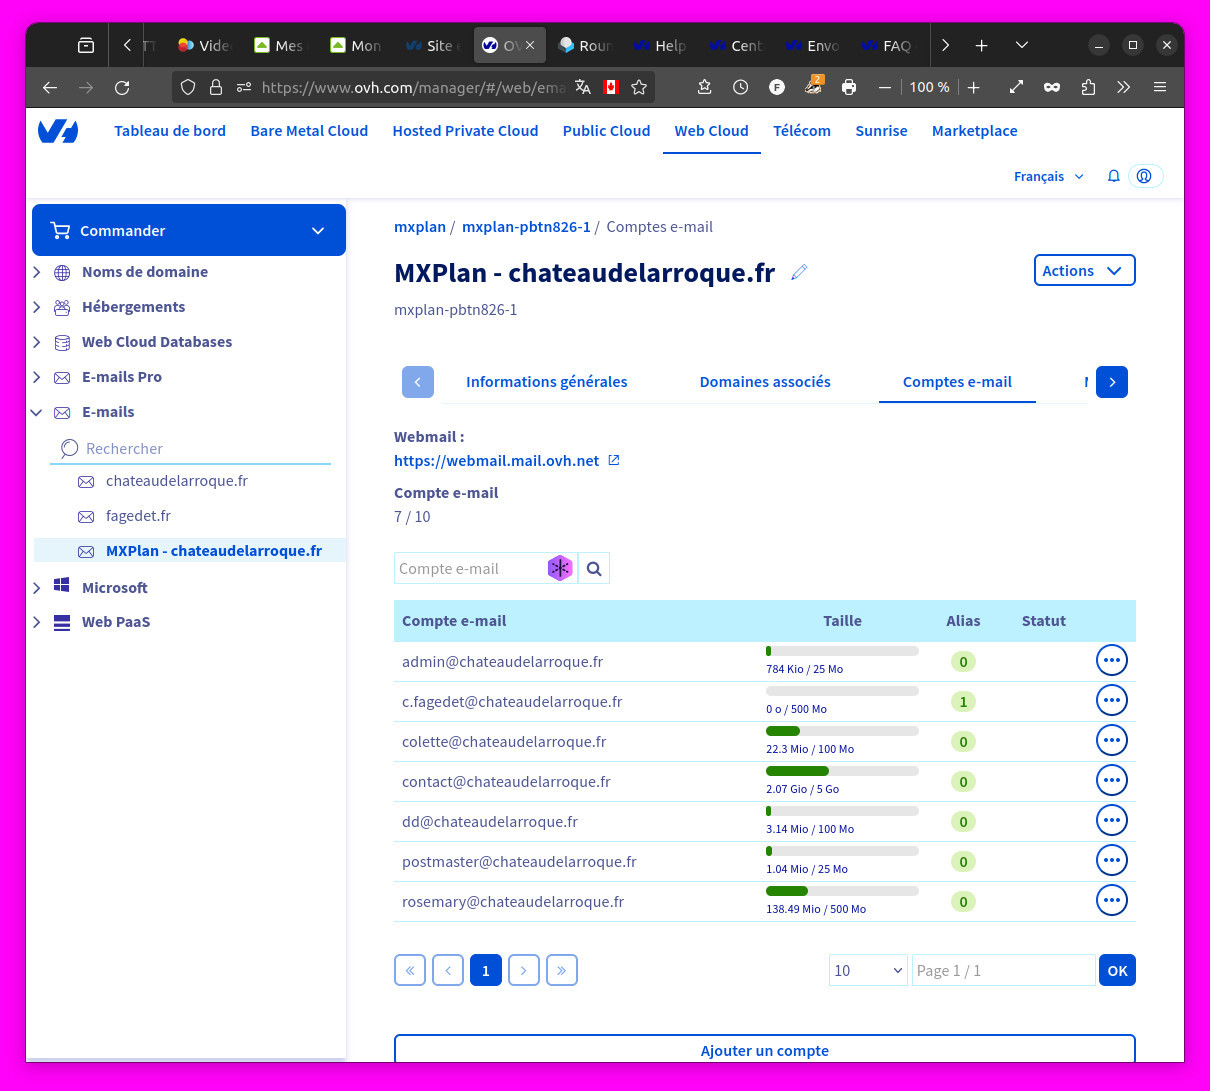Open the Marketplace menu
This screenshot has height=1091, width=1210.
(974, 131)
